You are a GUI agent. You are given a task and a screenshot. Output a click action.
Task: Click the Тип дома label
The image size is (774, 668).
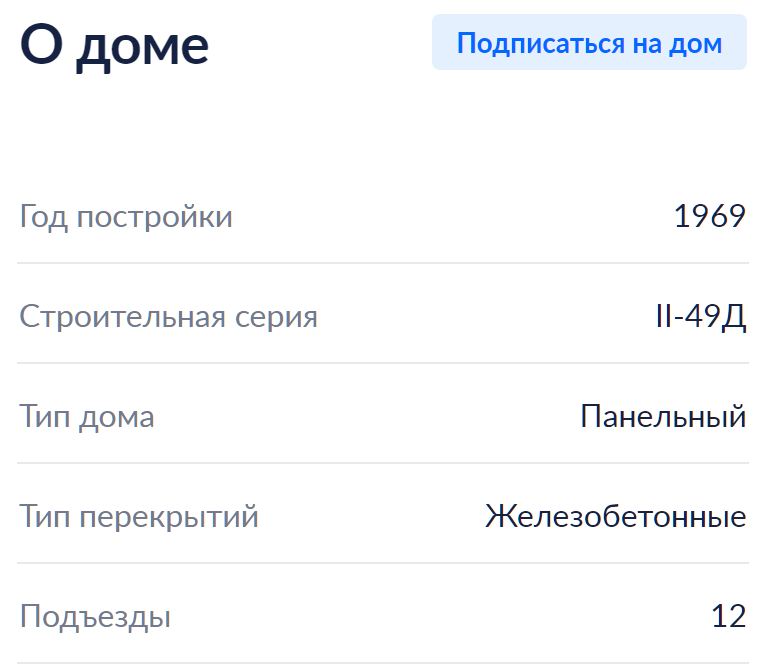pyautogui.click(x=87, y=417)
